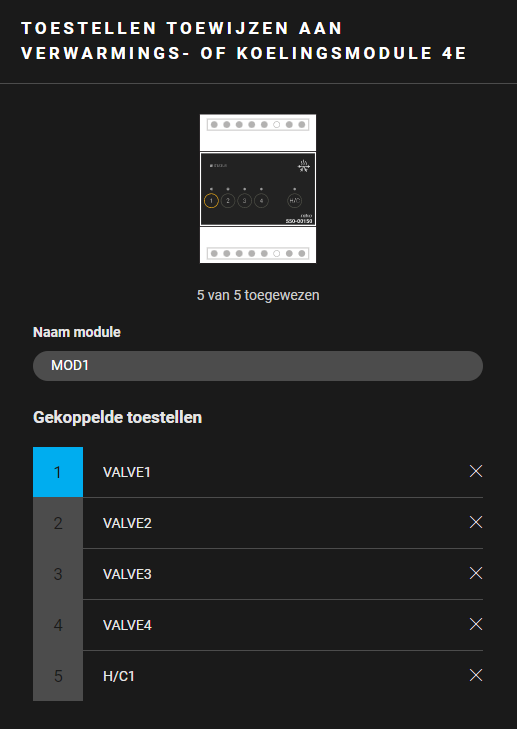Screen dimensions: 517x729
Task: Edit the Naam module field MOD1
Action: (x=258, y=366)
